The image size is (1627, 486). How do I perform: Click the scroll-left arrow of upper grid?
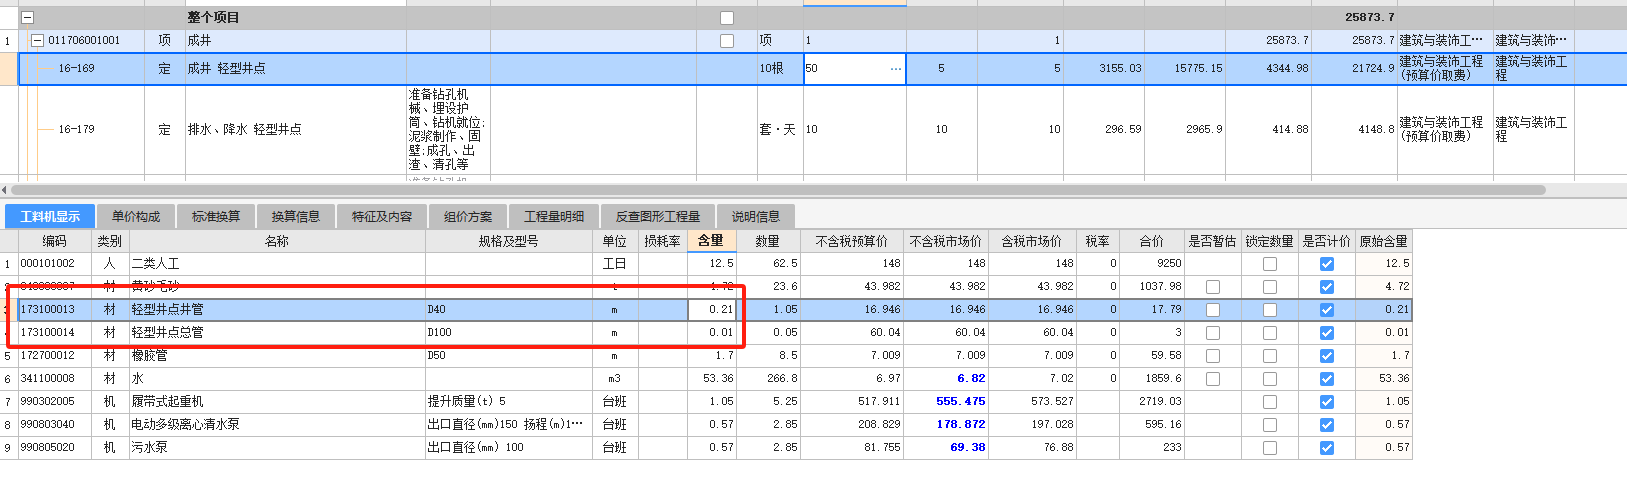click(x=4, y=190)
